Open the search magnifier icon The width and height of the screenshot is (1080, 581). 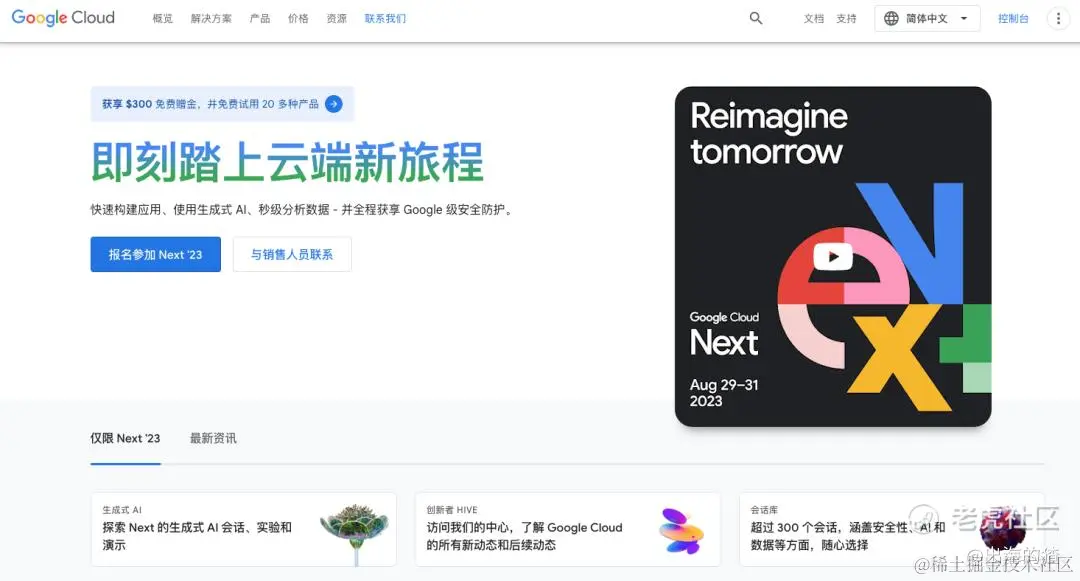tap(756, 19)
